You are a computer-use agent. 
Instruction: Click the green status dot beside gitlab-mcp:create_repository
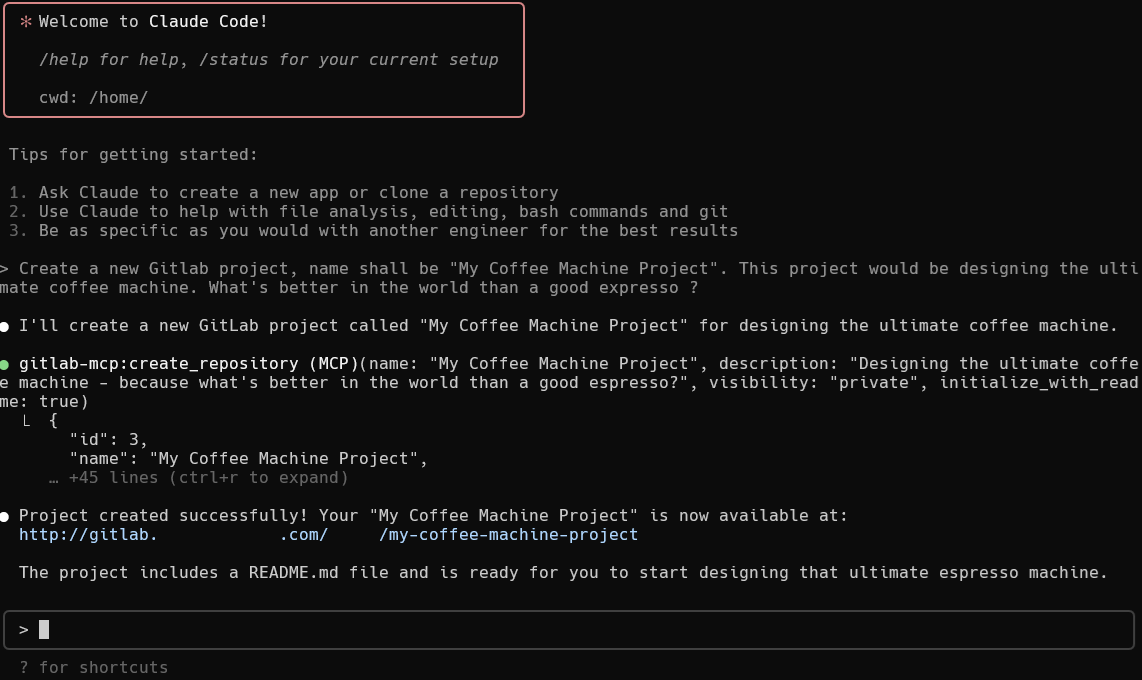coord(4,364)
